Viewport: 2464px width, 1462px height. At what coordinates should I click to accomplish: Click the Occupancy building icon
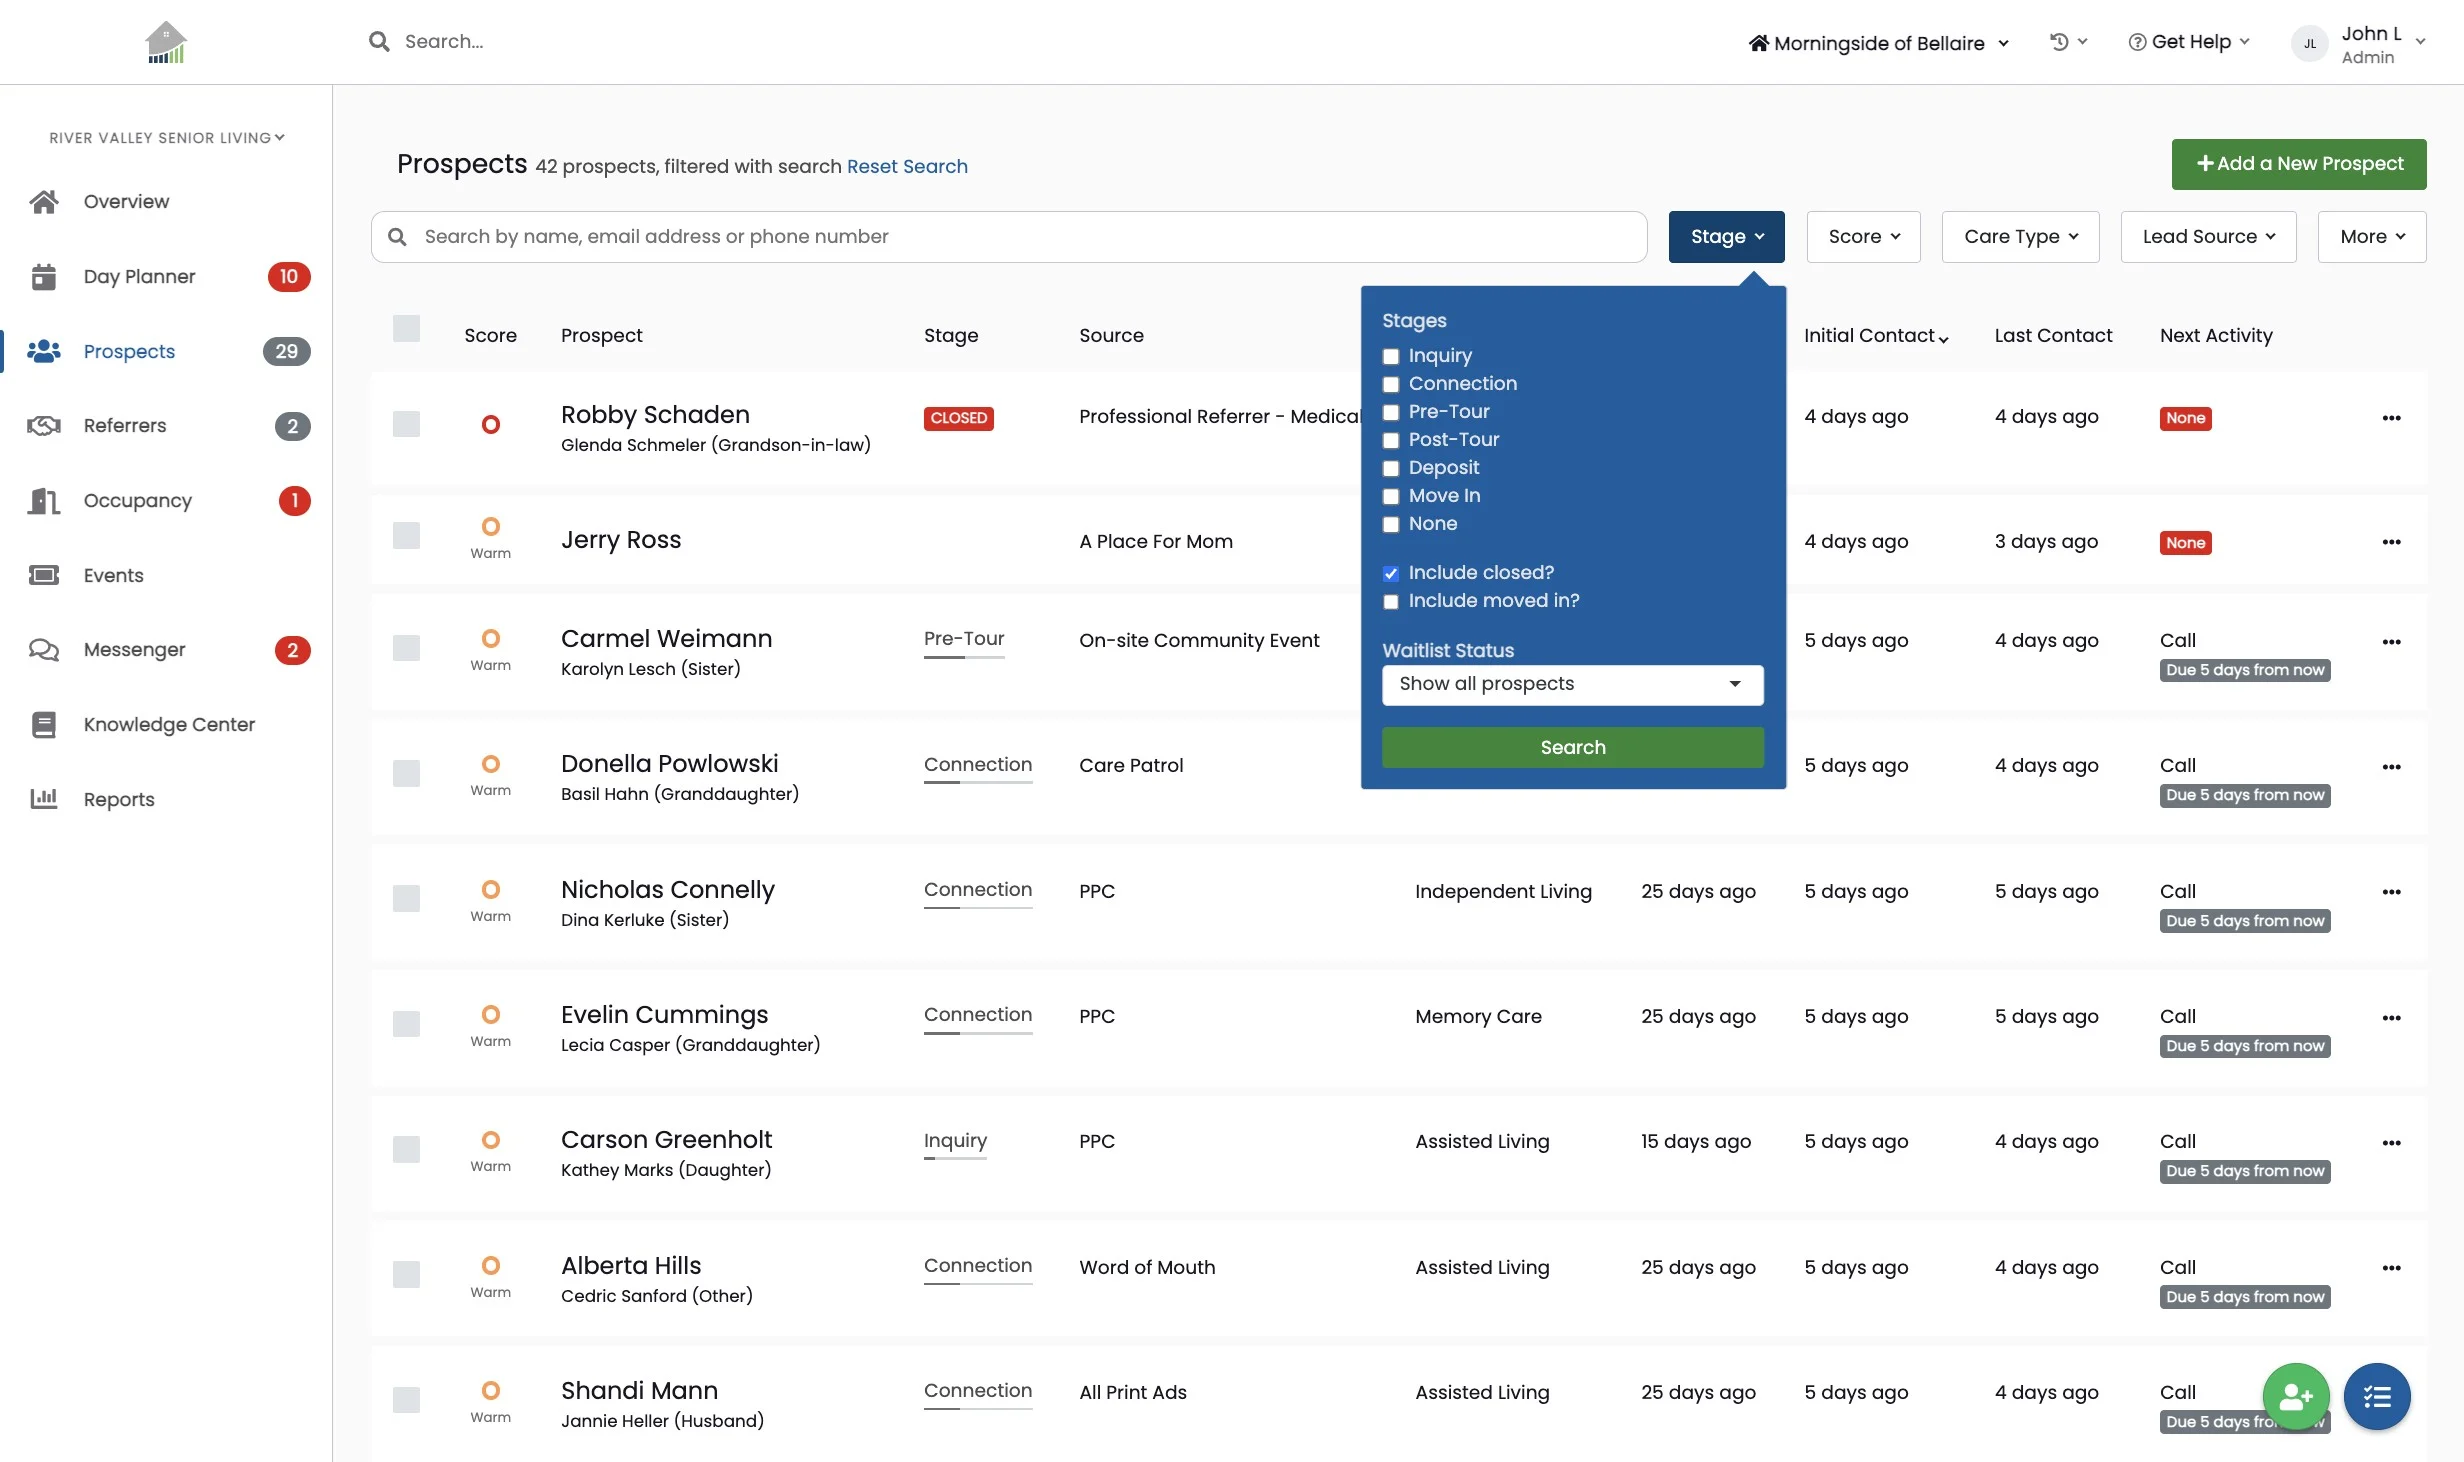[44, 500]
